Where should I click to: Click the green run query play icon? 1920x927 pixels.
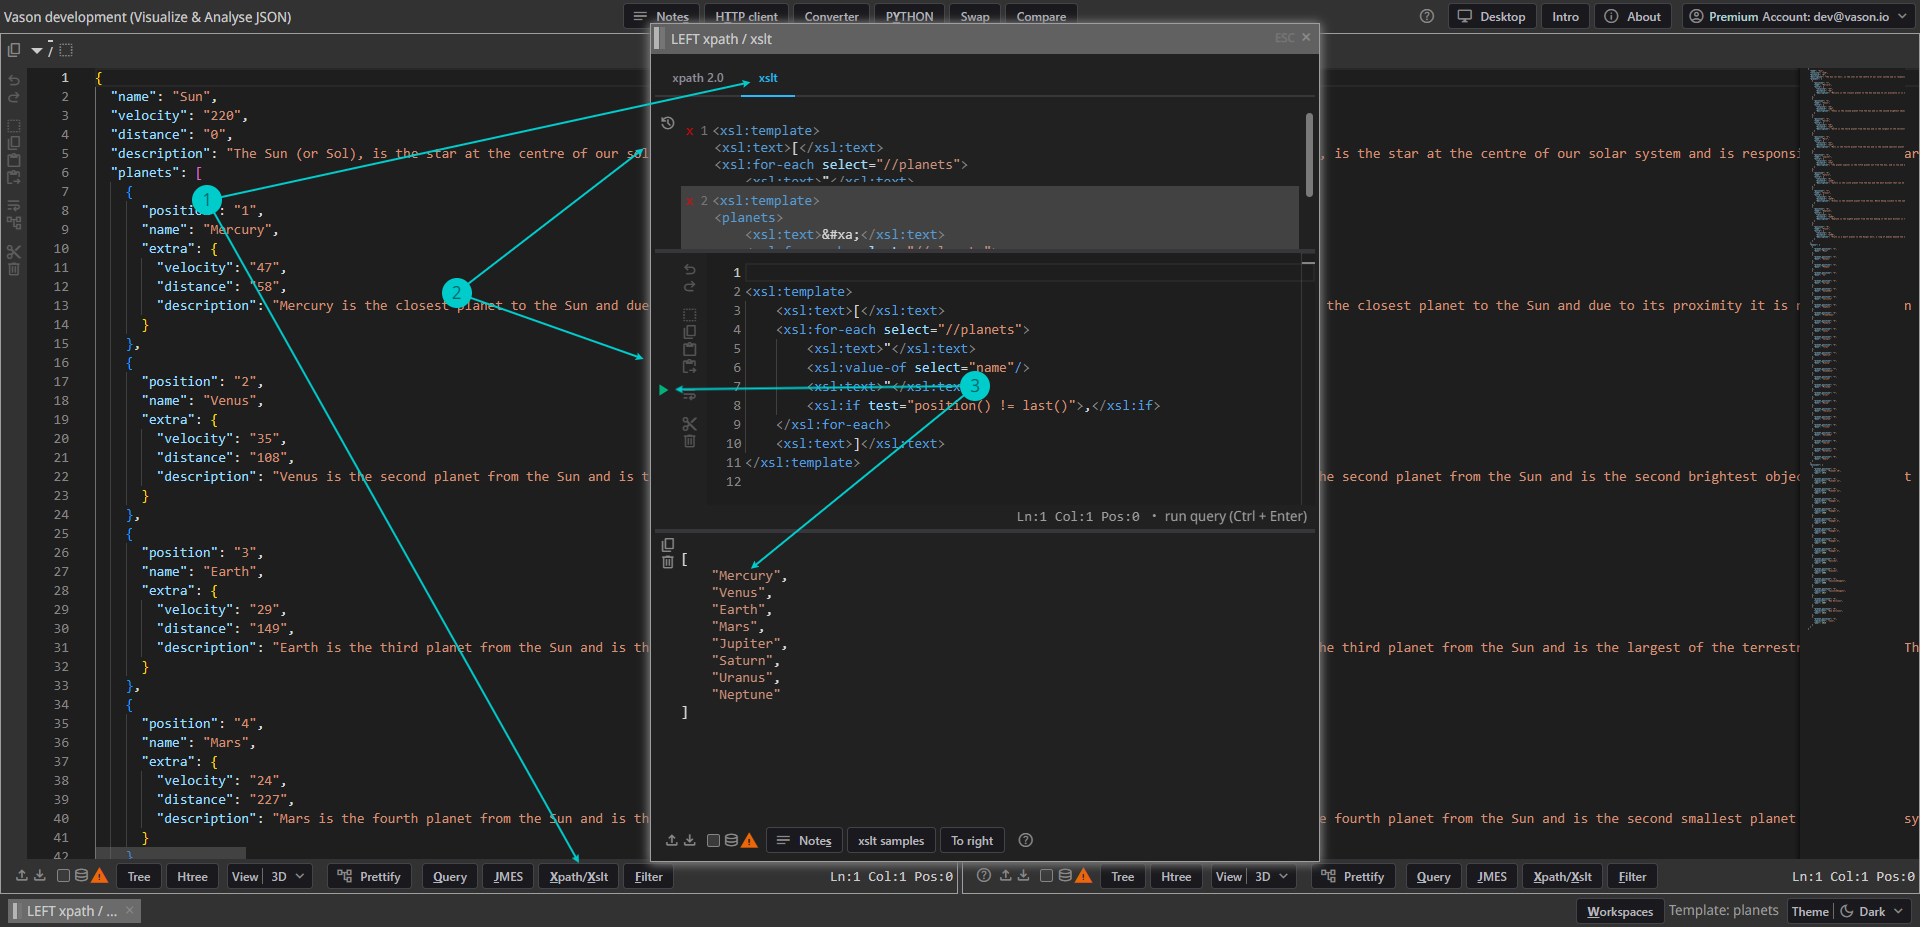pos(663,390)
